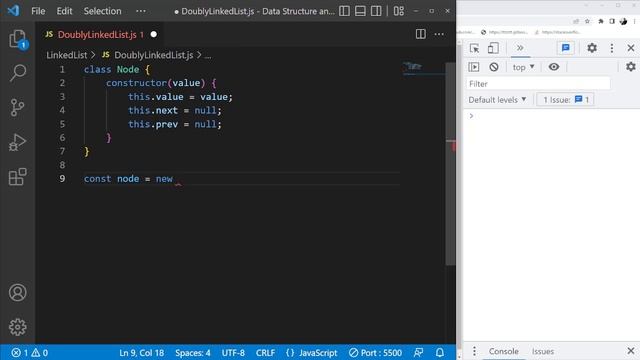The width and height of the screenshot is (640, 360).
Task: Click DoublyLinkedList.js in breadcrumb
Action: click(x=153, y=55)
